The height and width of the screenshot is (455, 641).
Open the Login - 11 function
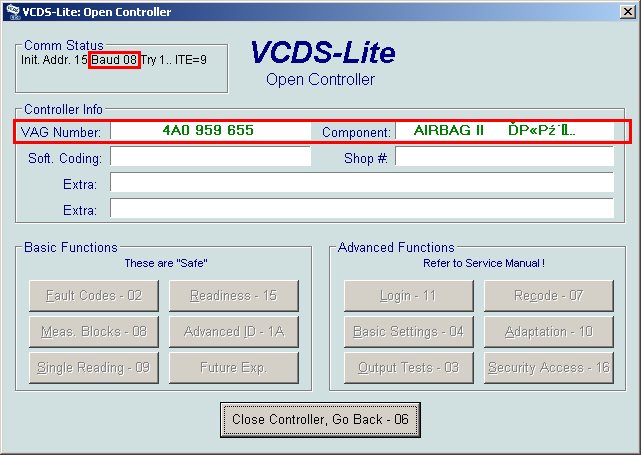tap(409, 296)
